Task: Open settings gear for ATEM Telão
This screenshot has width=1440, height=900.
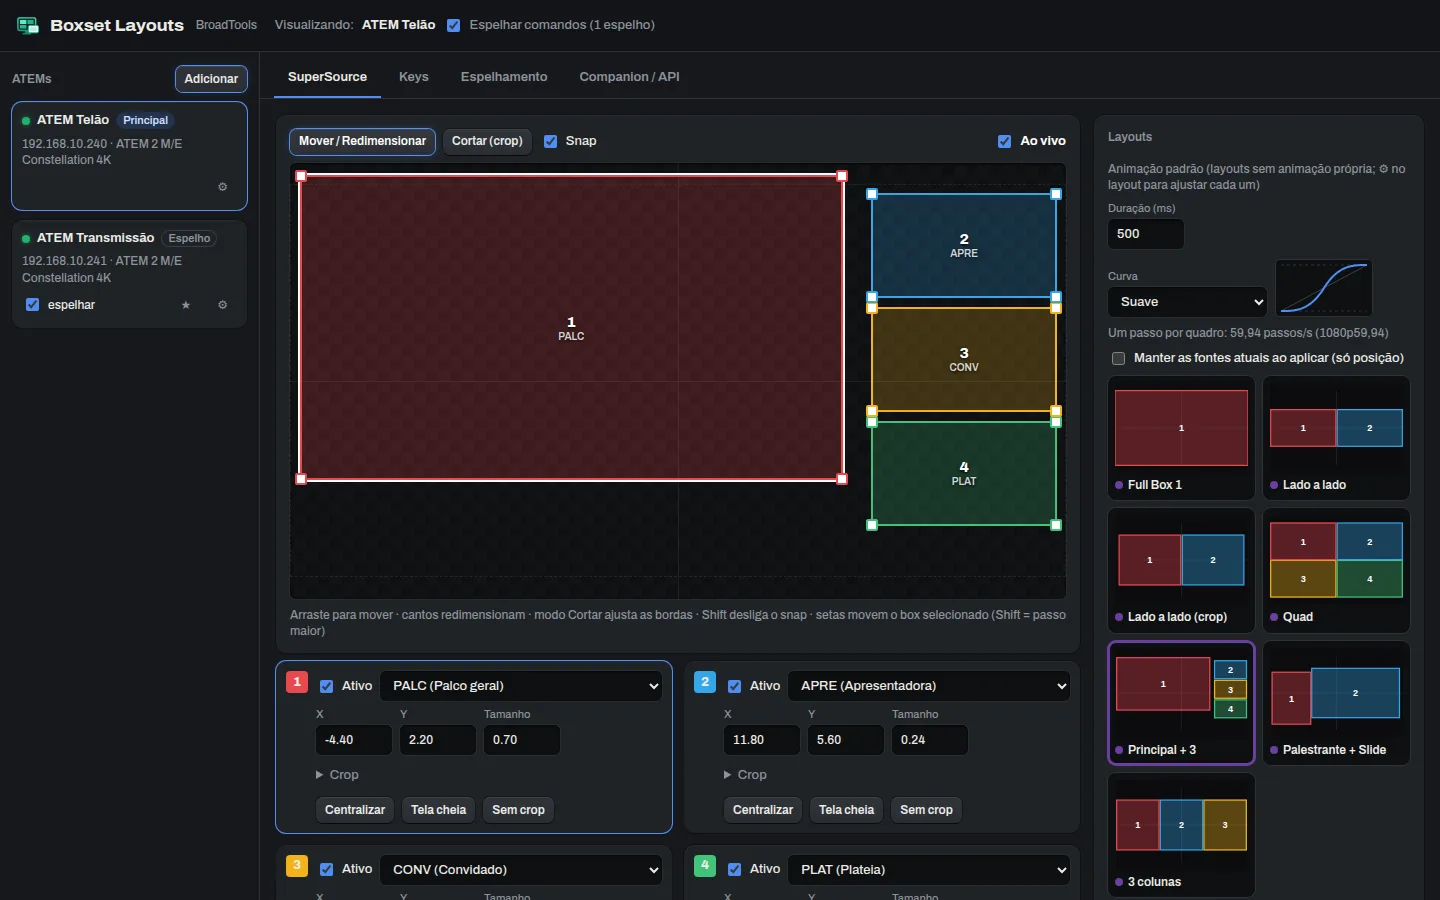Action: pyautogui.click(x=223, y=187)
